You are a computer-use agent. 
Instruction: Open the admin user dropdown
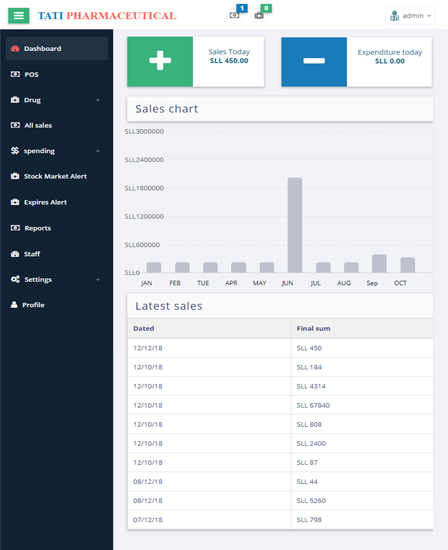point(410,16)
